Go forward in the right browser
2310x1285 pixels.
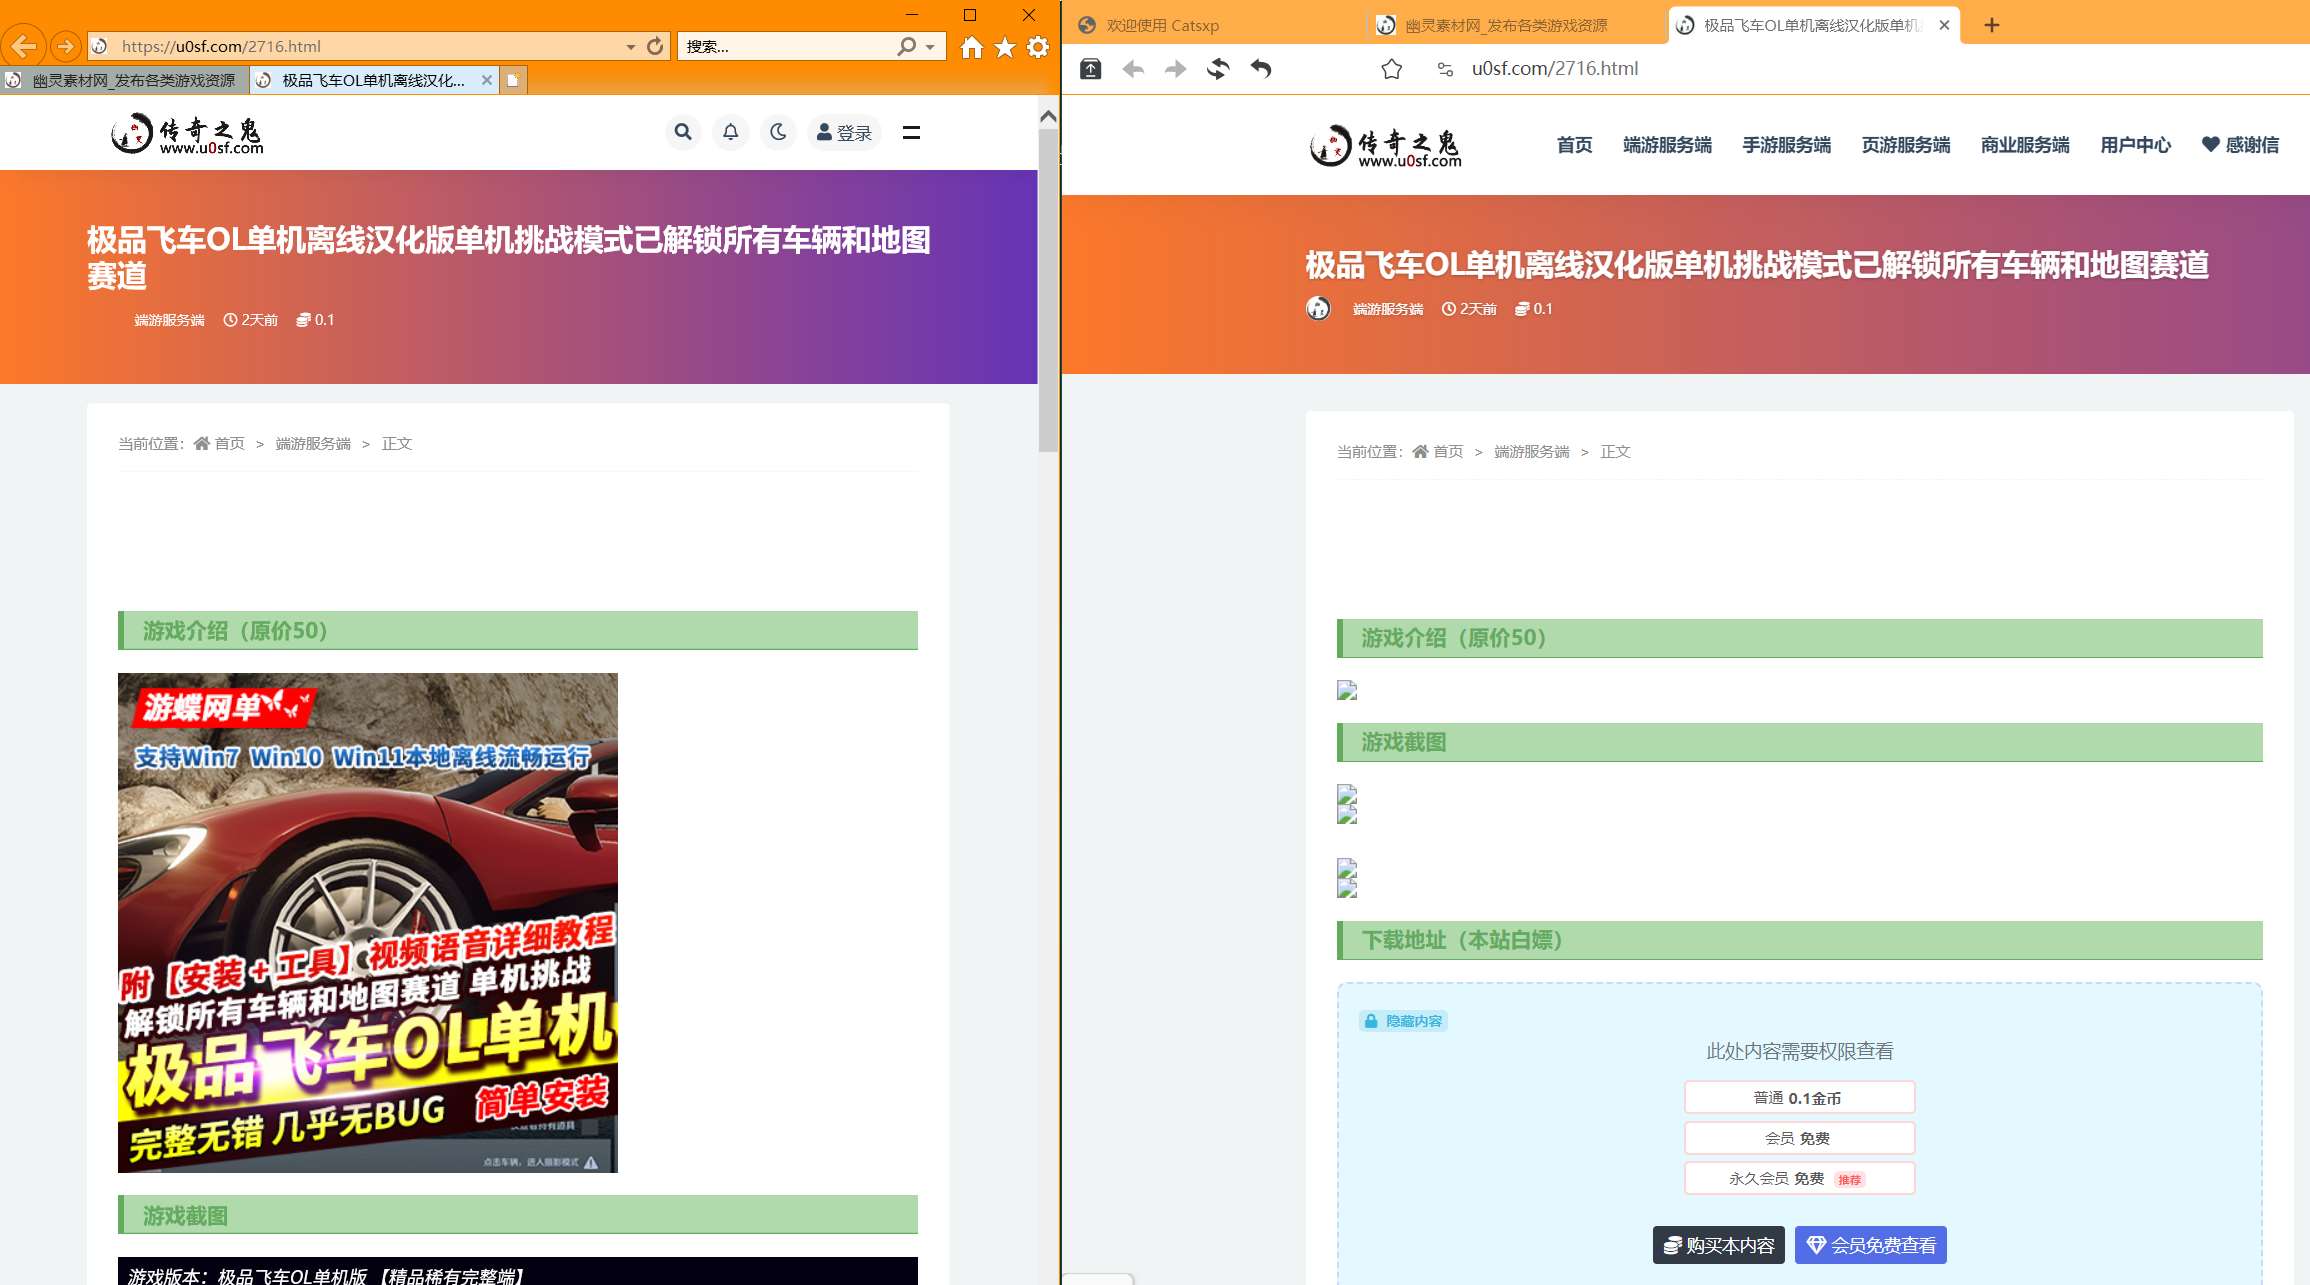tap(1175, 69)
